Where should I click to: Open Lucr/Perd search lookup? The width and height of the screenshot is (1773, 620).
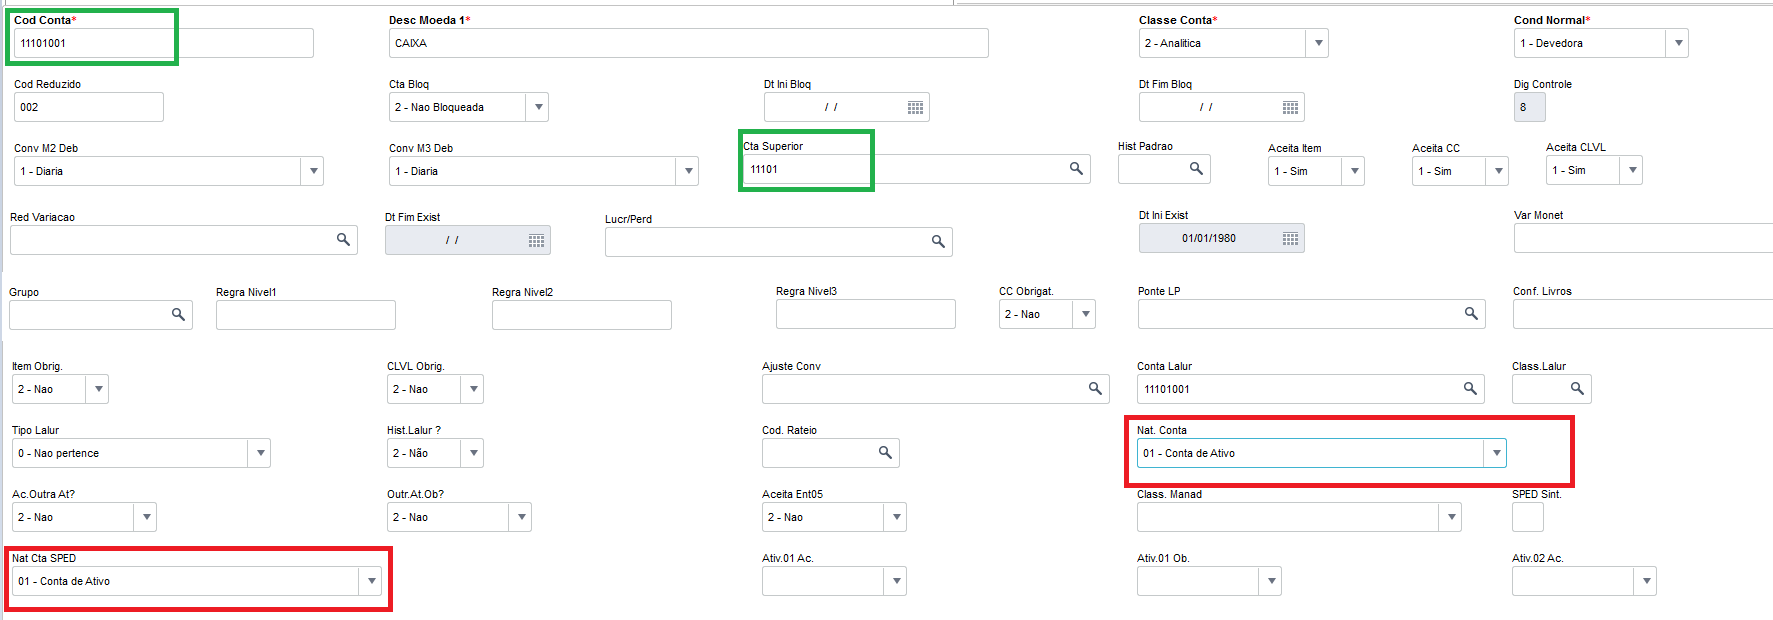point(938,242)
